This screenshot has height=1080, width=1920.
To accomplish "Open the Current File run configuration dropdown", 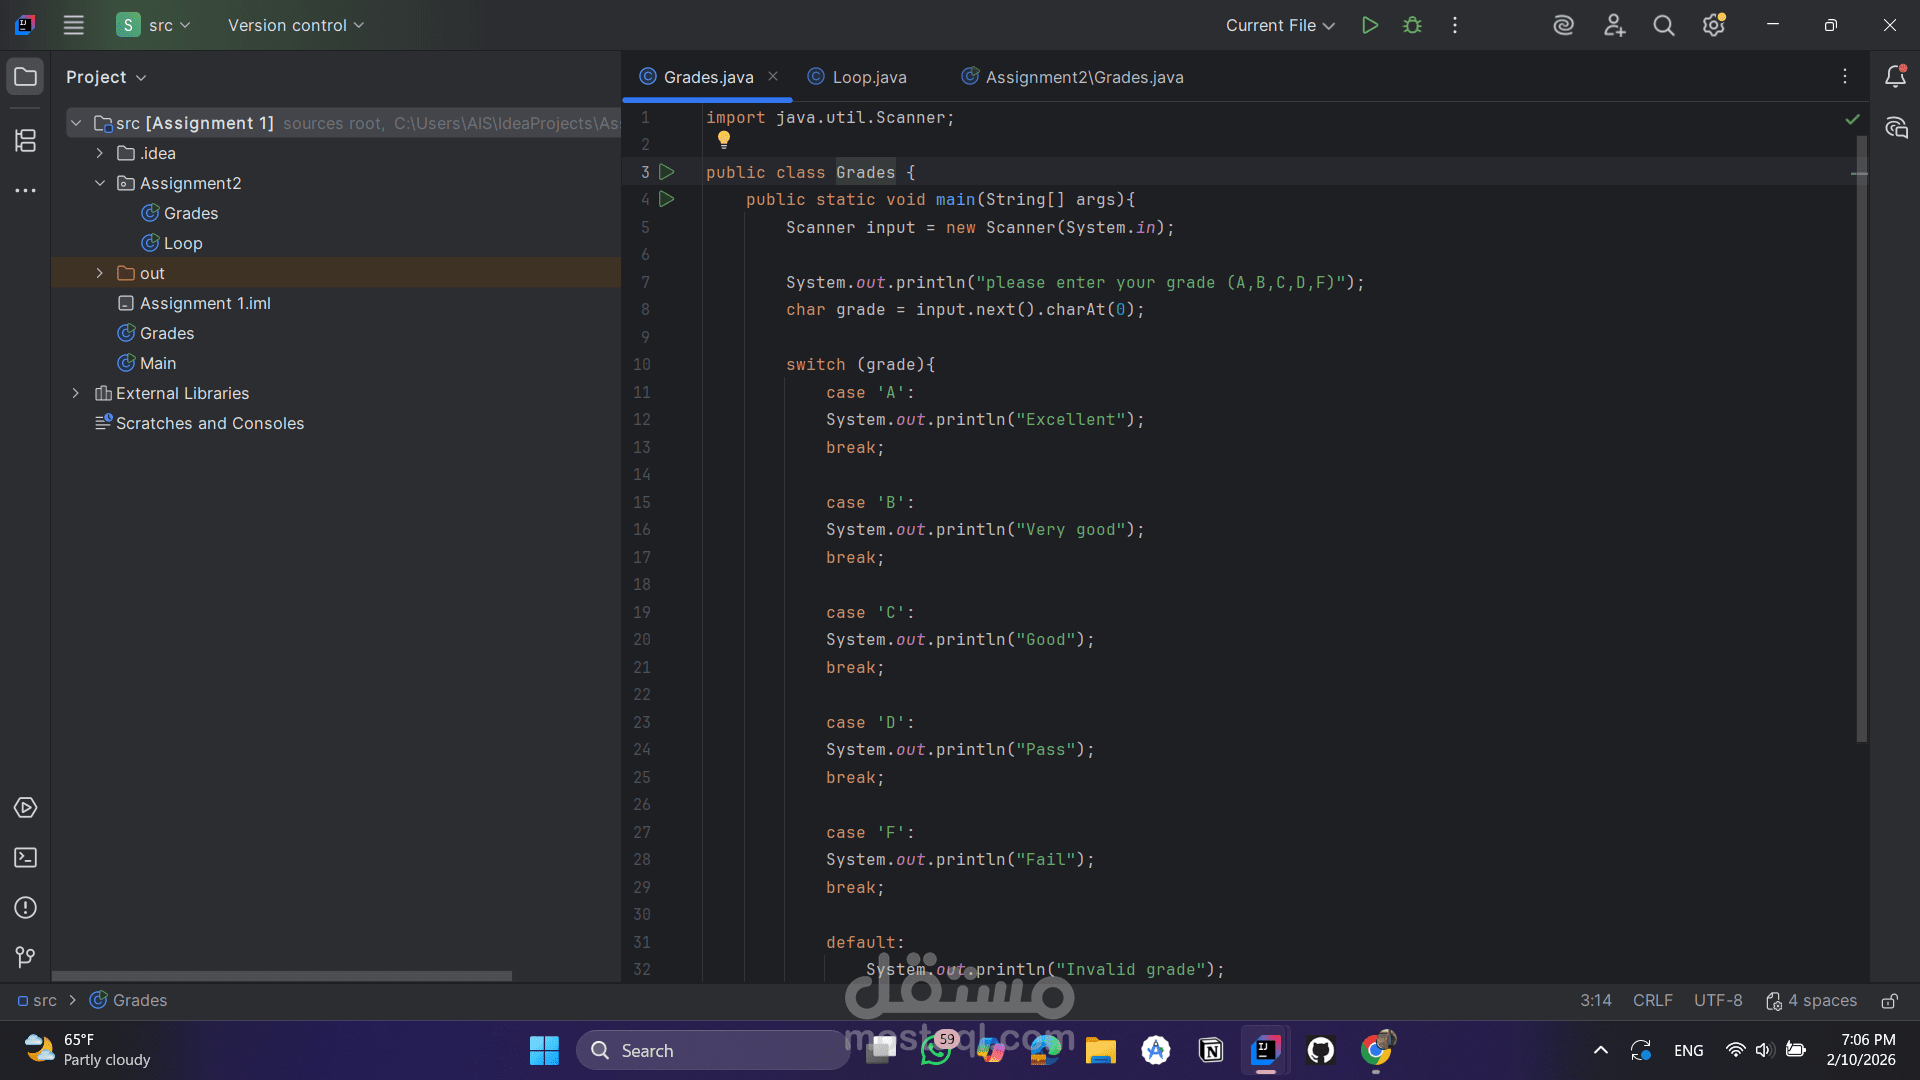I will [1280, 25].
